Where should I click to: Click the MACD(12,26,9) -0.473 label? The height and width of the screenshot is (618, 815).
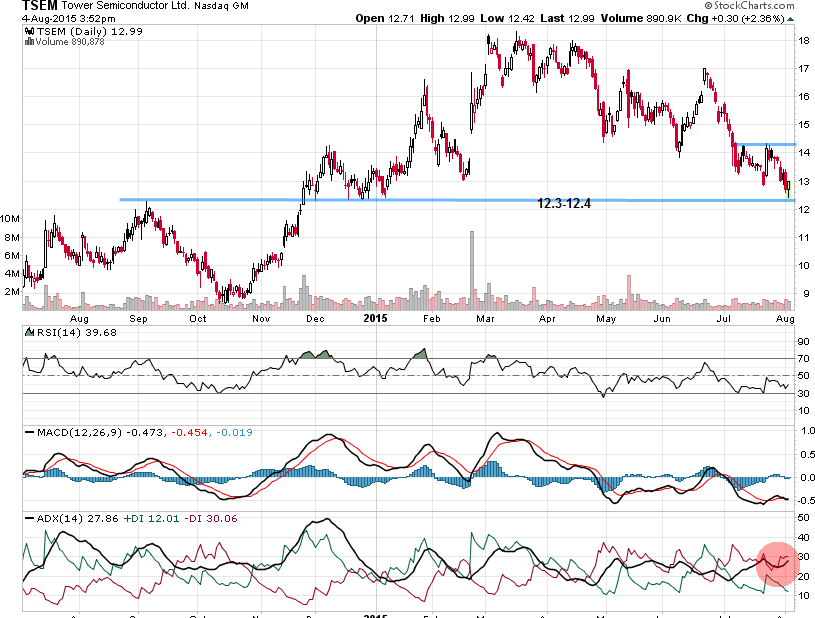100,432
